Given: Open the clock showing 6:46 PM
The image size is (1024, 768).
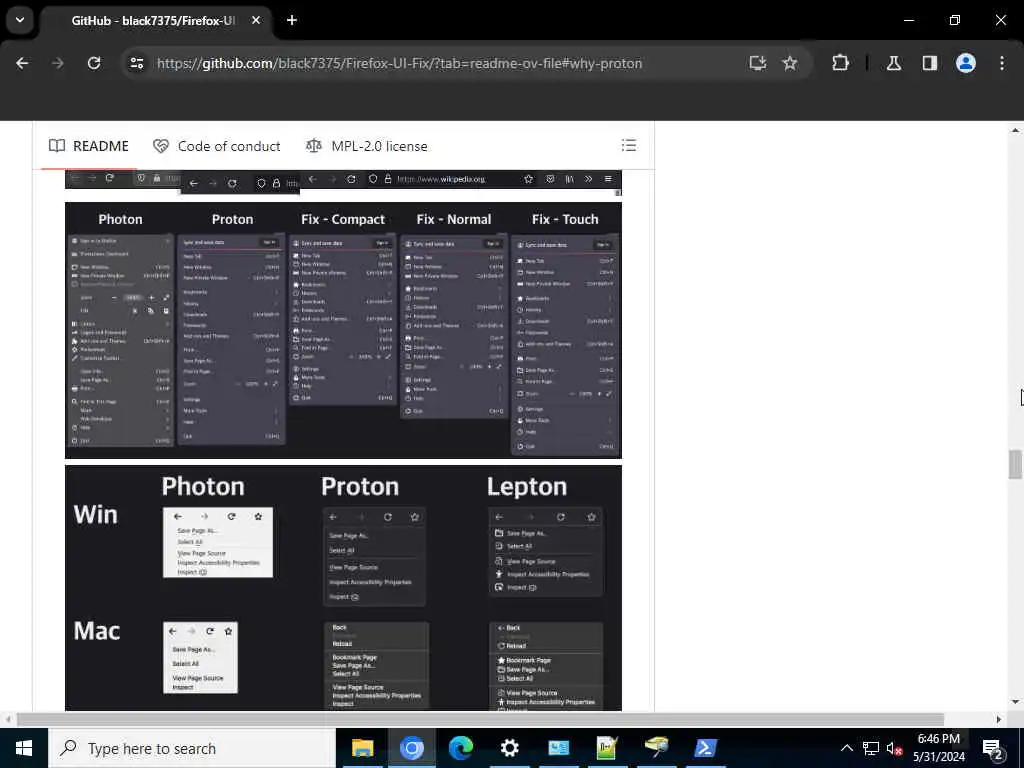Looking at the screenshot, I should tap(938, 748).
